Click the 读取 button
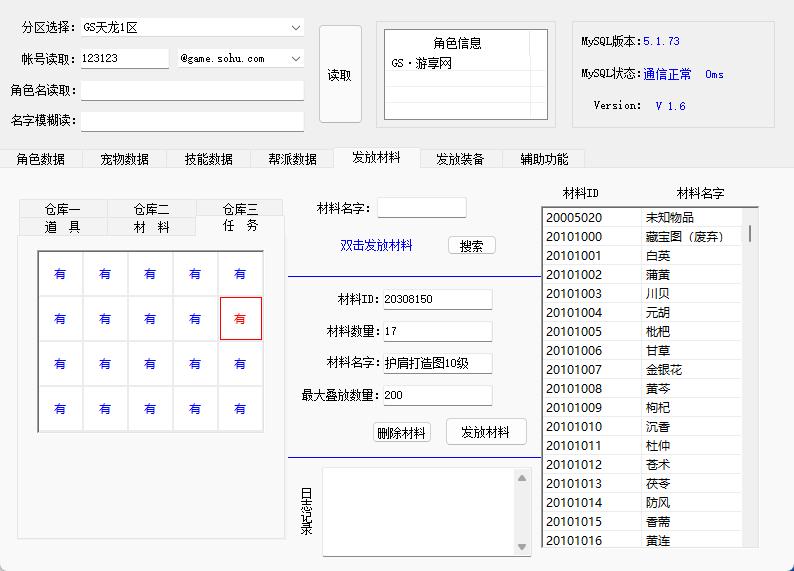 coord(340,75)
